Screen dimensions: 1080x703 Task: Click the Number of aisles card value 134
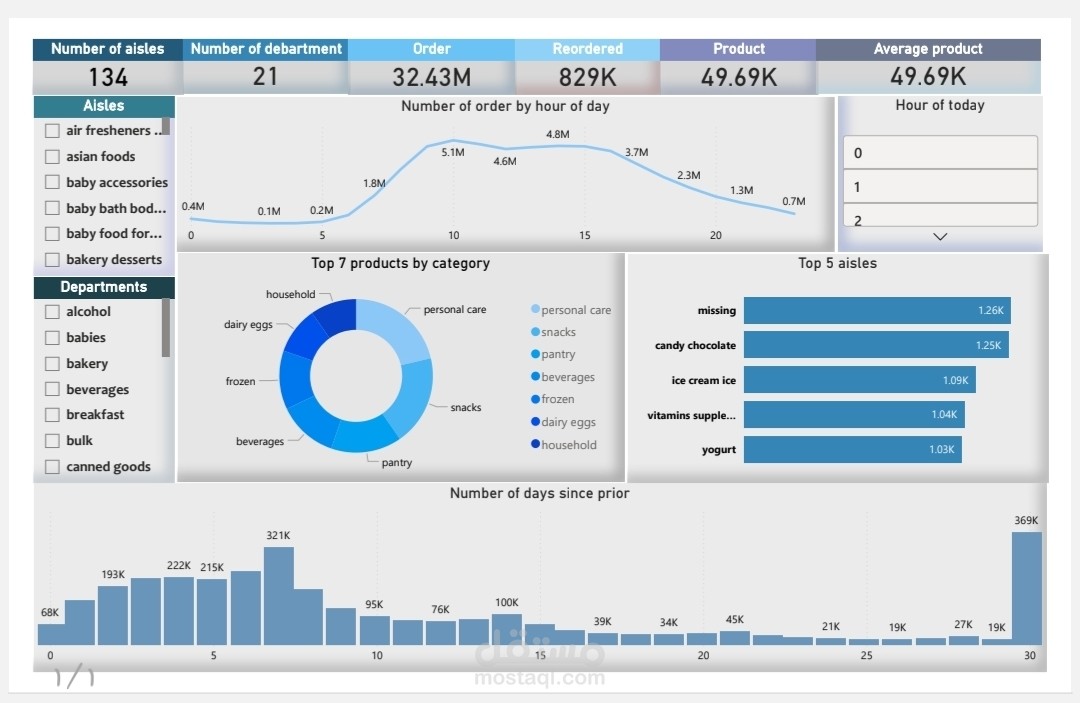point(108,77)
